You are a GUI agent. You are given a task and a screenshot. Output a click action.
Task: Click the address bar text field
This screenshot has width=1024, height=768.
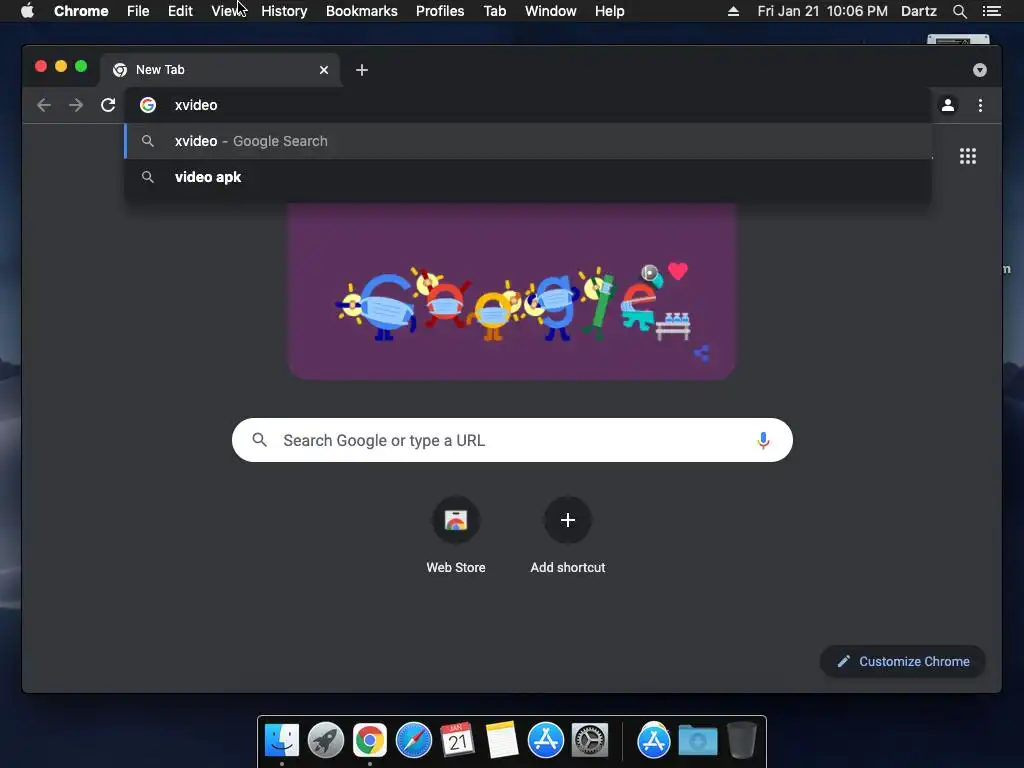pos(528,105)
